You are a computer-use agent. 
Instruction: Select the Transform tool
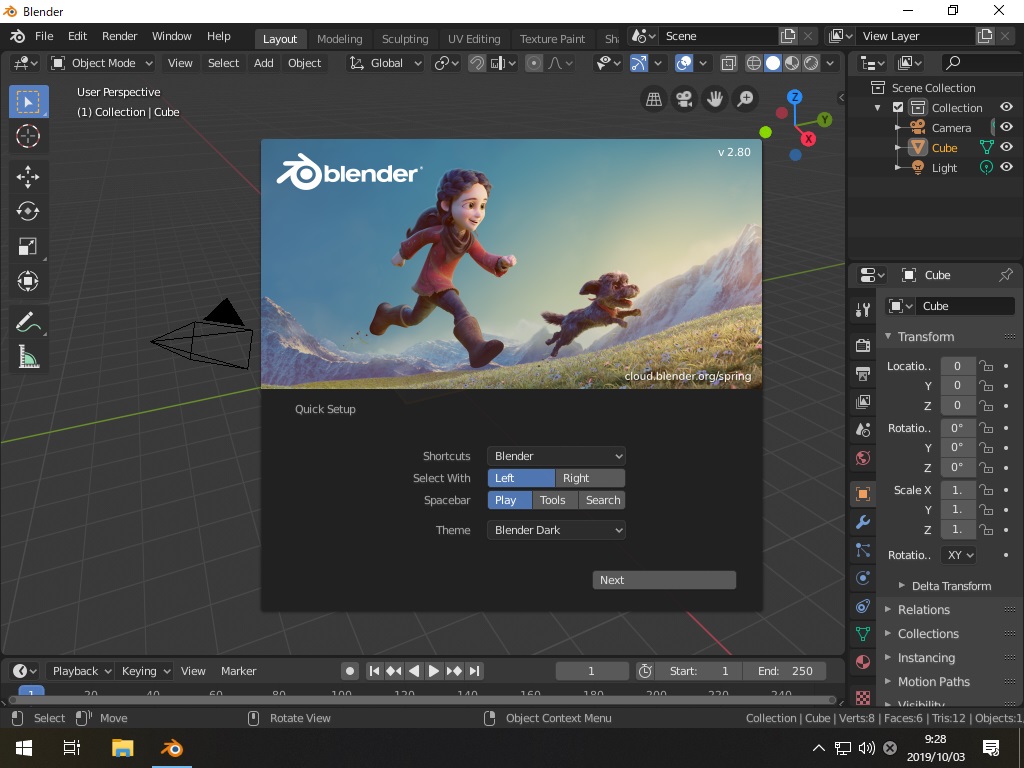pyautogui.click(x=28, y=281)
